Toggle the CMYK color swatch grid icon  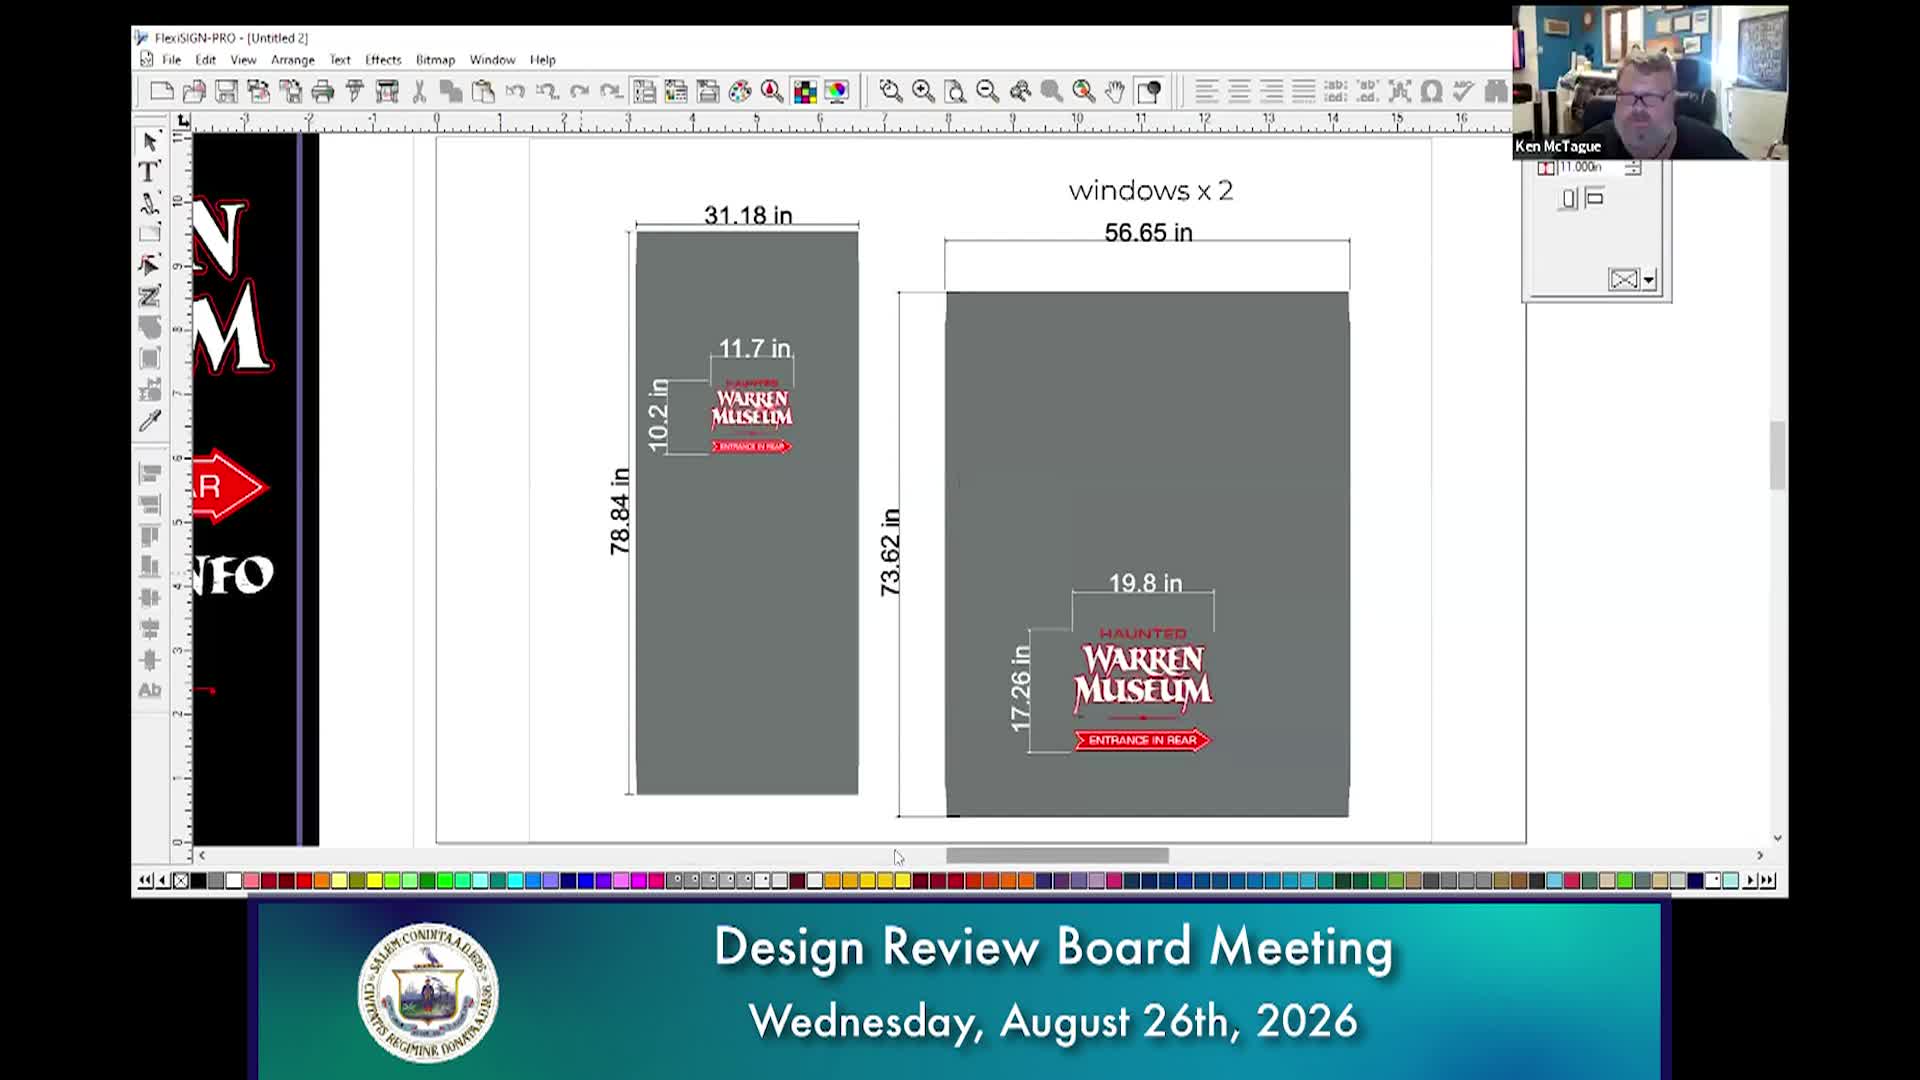805,92
